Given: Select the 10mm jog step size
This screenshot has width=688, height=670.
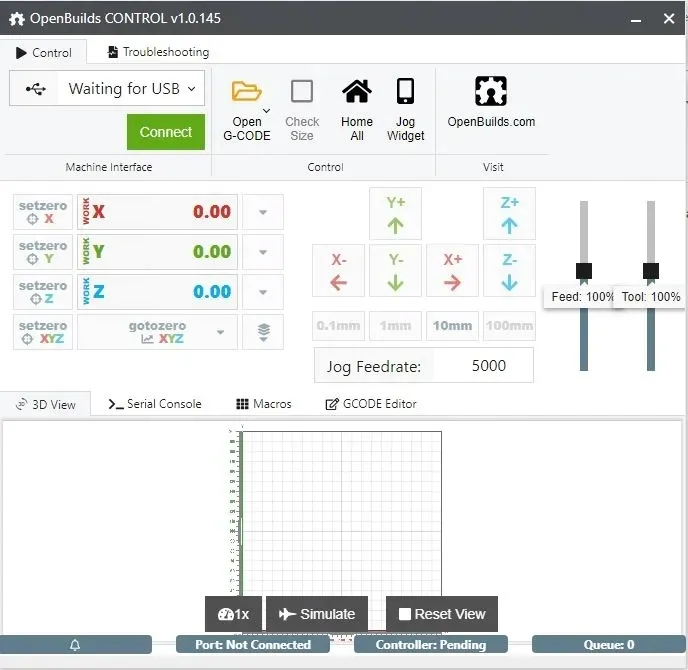Looking at the screenshot, I should [452, 326].
